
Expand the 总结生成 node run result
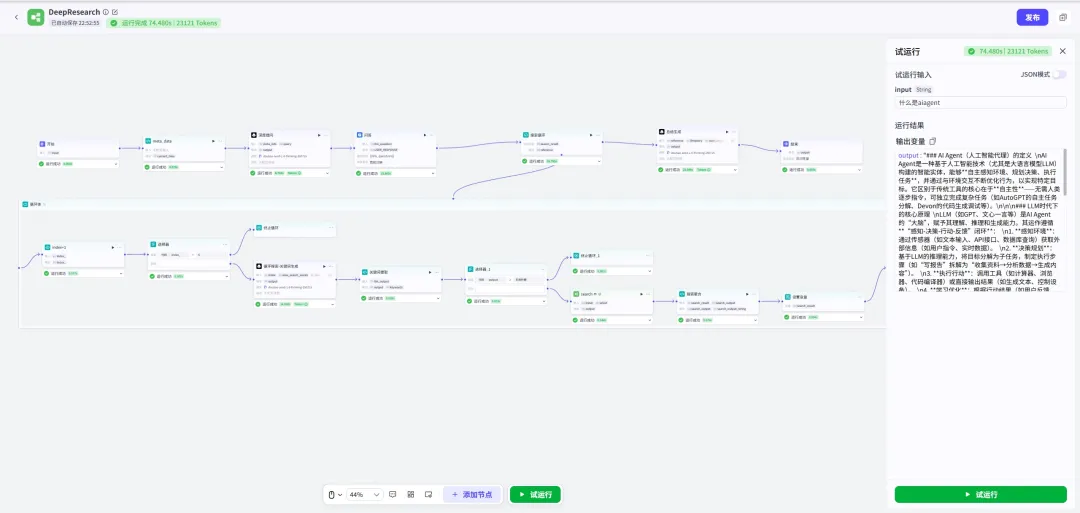point(734,169)
